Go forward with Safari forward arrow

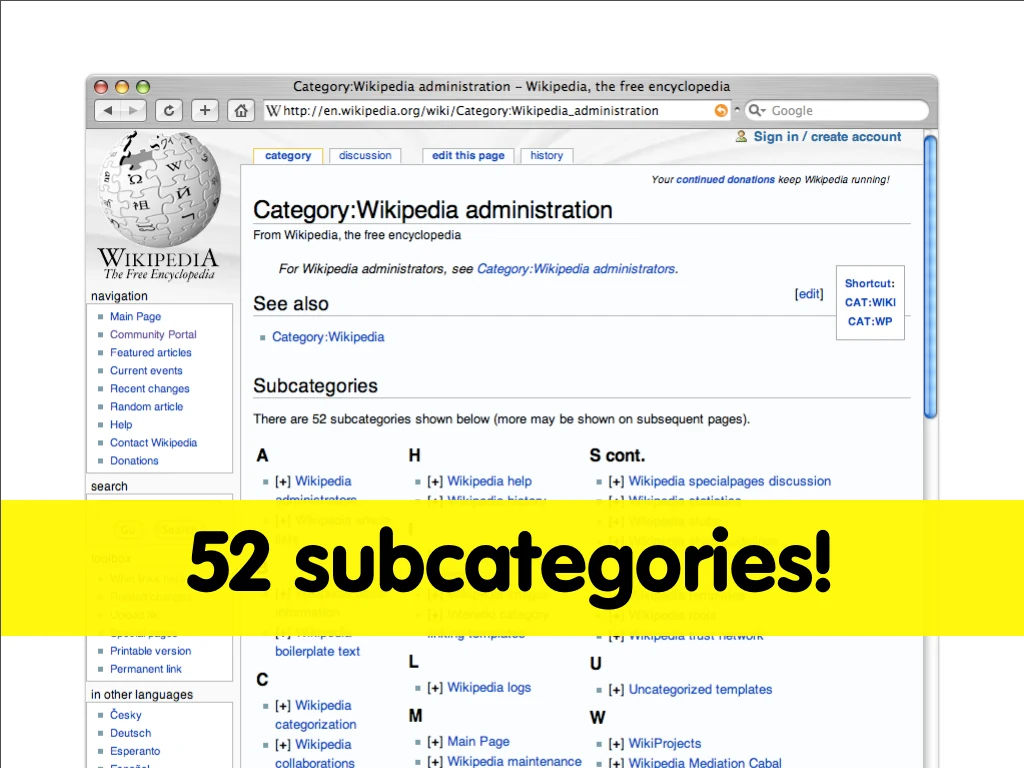[133, 110]
